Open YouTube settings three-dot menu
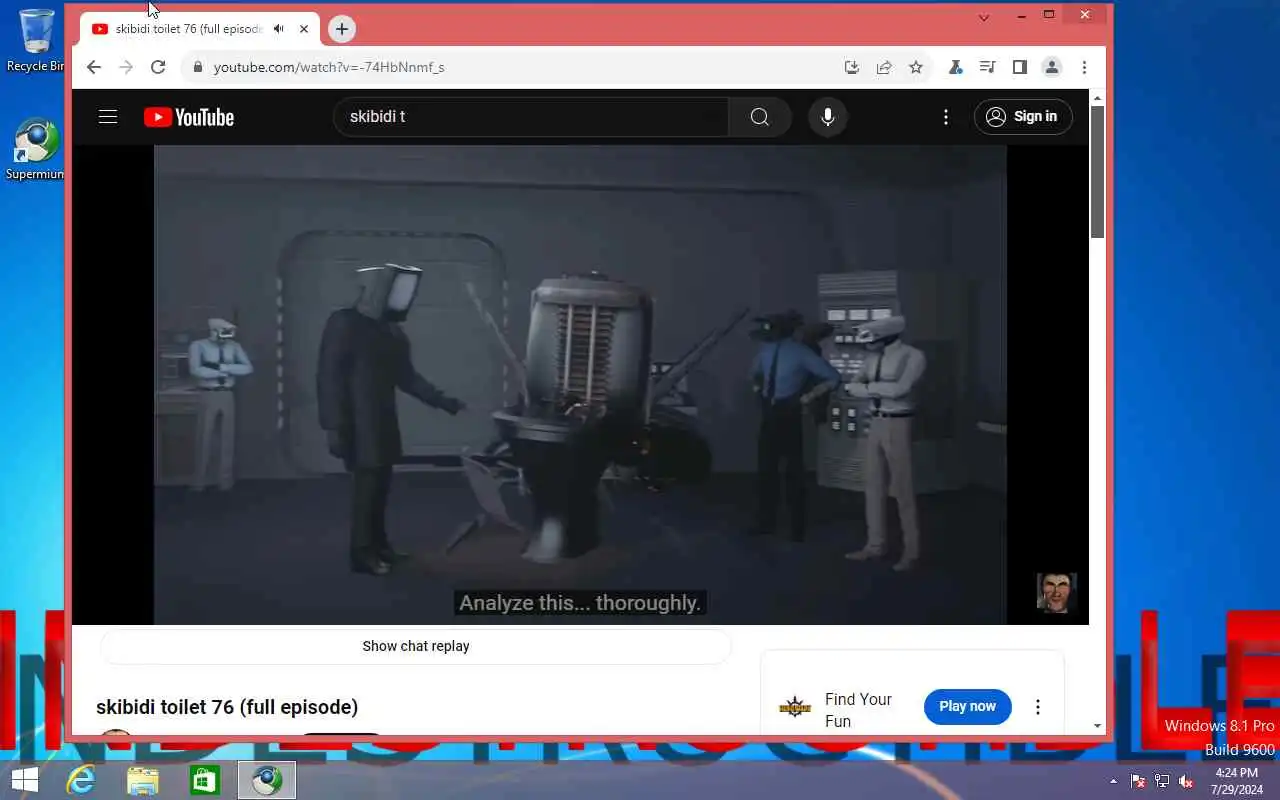Screen dimensions: 1280x800 [x=946, y=117]
